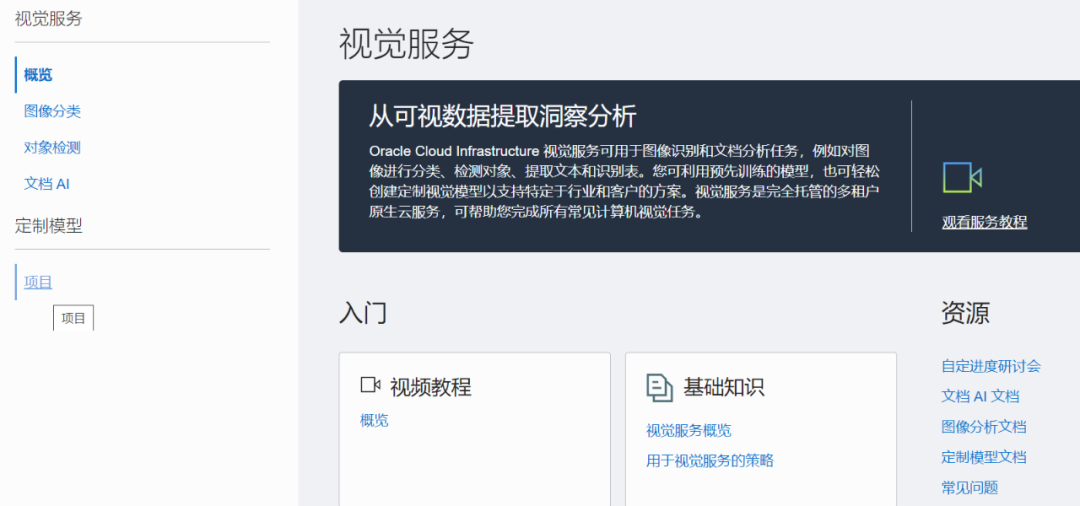Viewport: 1080px width, 506px height.
Task: Open the 定制模型文档 resource link
Action: (x=984, y=457)
